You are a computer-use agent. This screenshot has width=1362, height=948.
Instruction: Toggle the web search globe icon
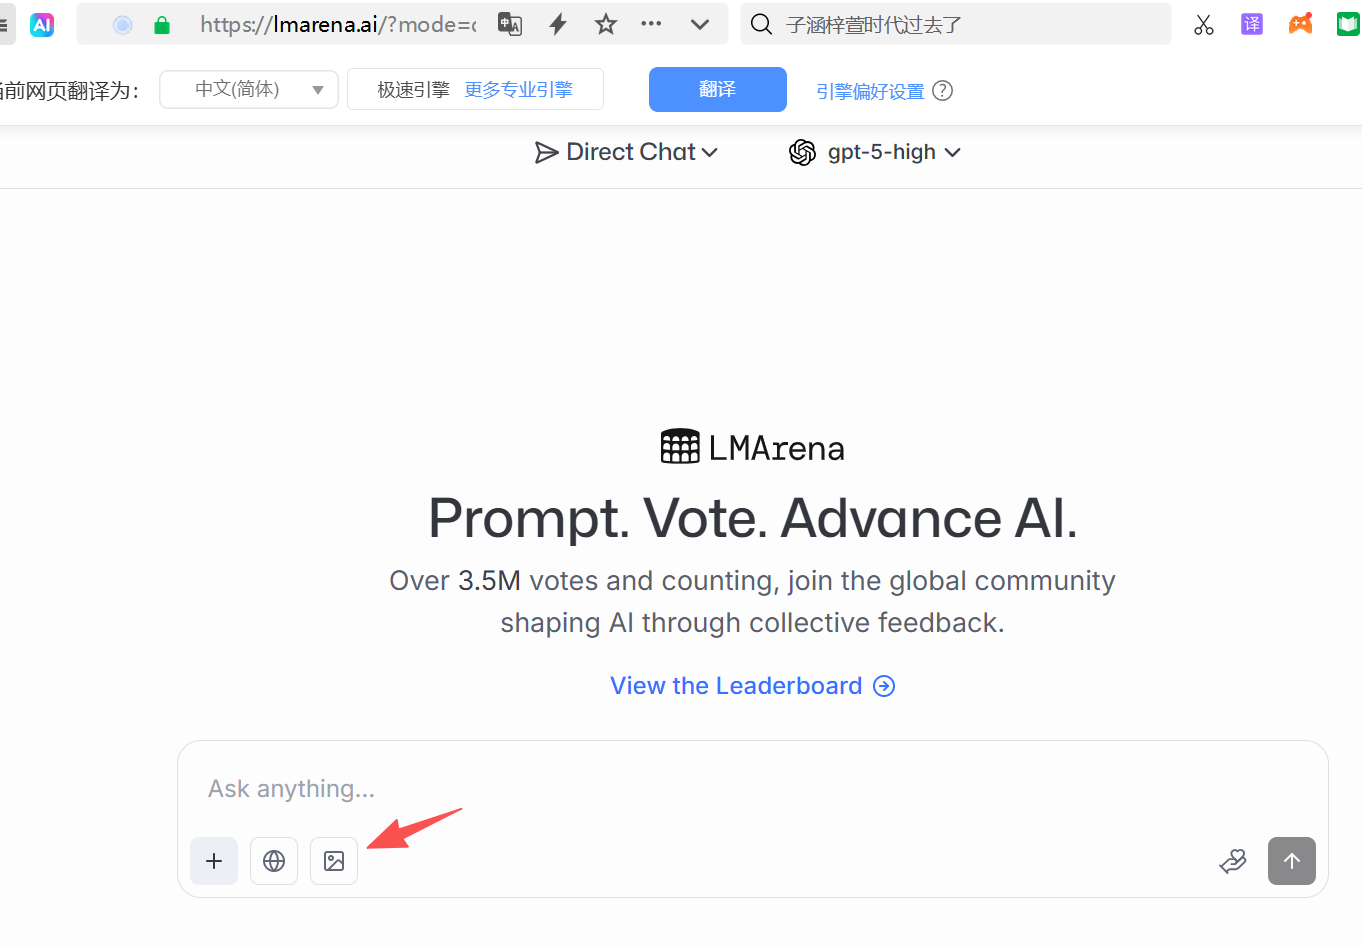pos(274,861)
